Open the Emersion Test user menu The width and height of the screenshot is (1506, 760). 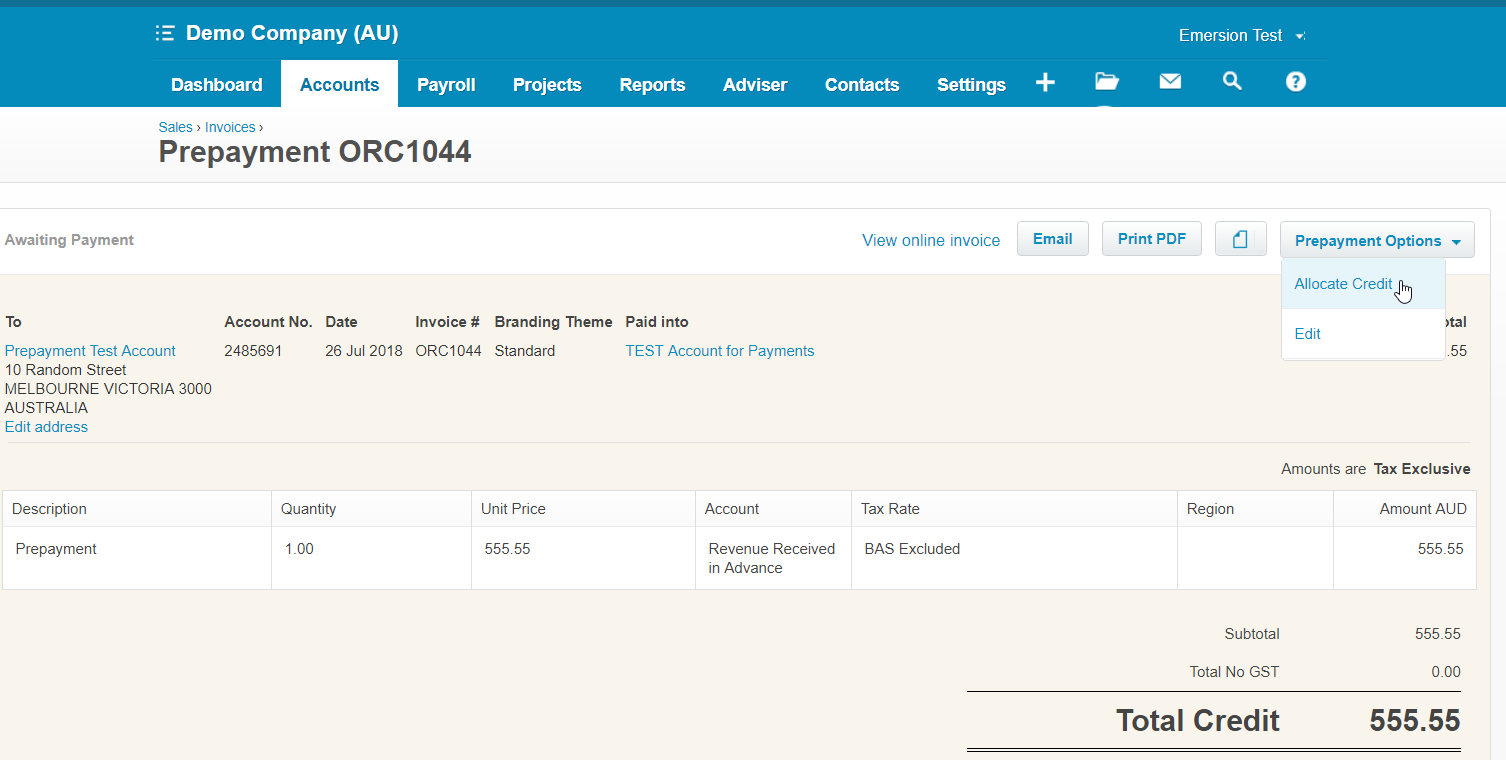pyautogui.click(x=1241, y=36)
